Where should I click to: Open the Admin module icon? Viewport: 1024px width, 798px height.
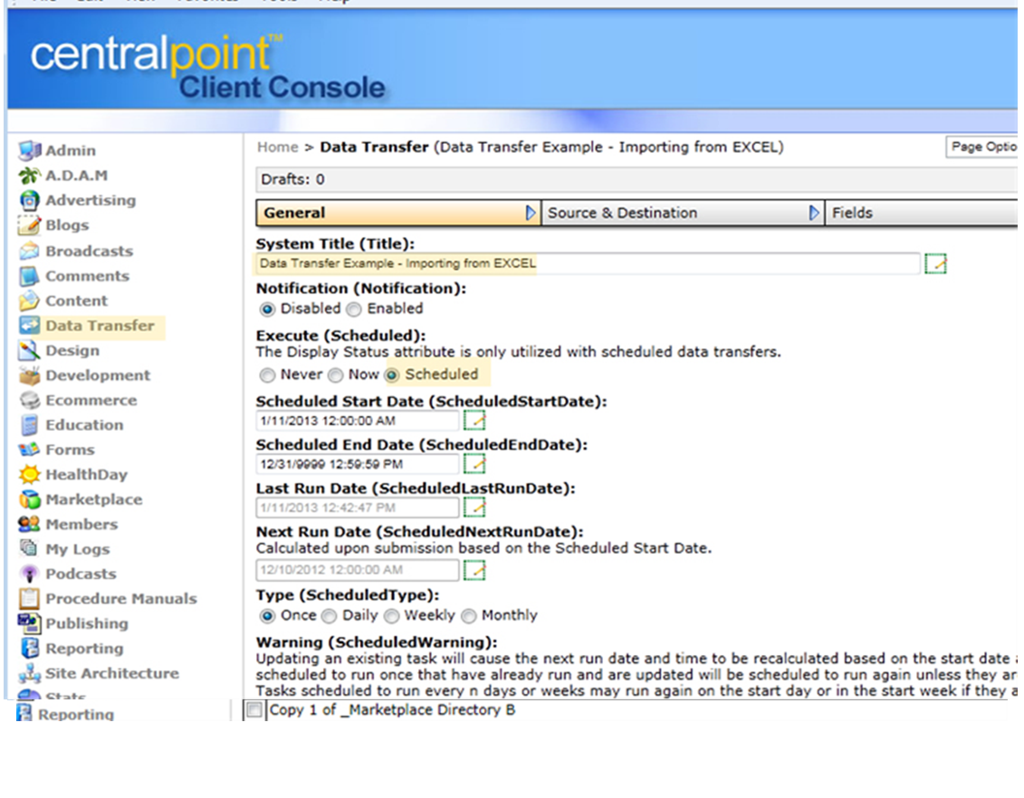click(x=29, y=150)
